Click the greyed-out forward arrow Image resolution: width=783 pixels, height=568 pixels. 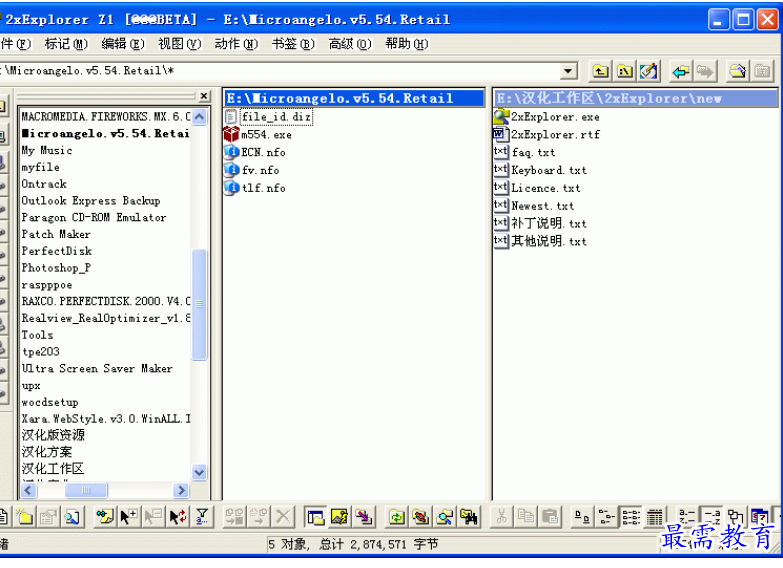tap(705, 71)
